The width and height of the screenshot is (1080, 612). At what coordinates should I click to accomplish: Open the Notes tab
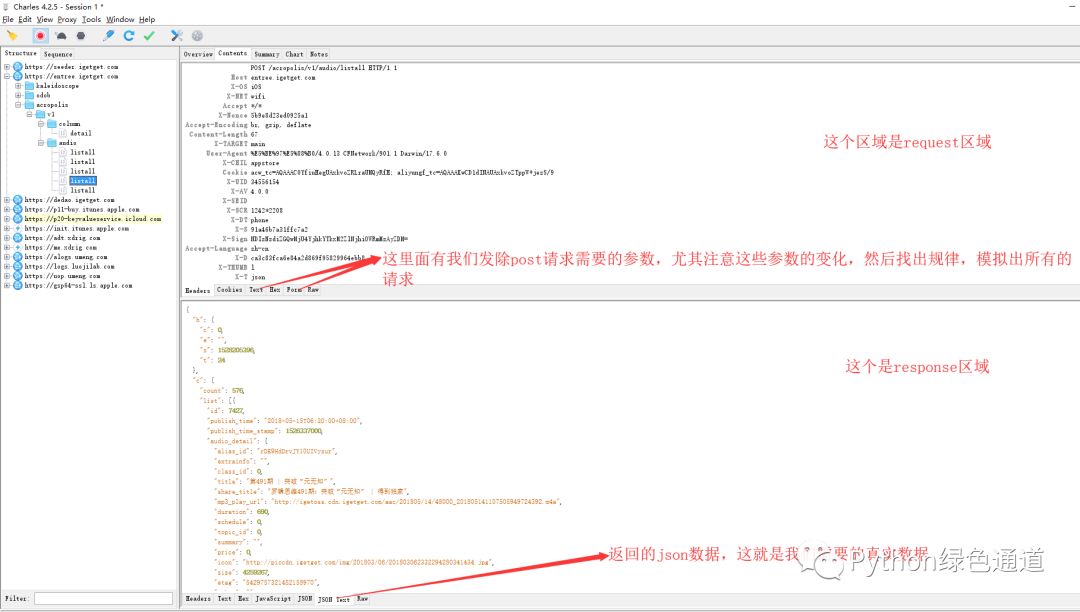click(318, 54)
